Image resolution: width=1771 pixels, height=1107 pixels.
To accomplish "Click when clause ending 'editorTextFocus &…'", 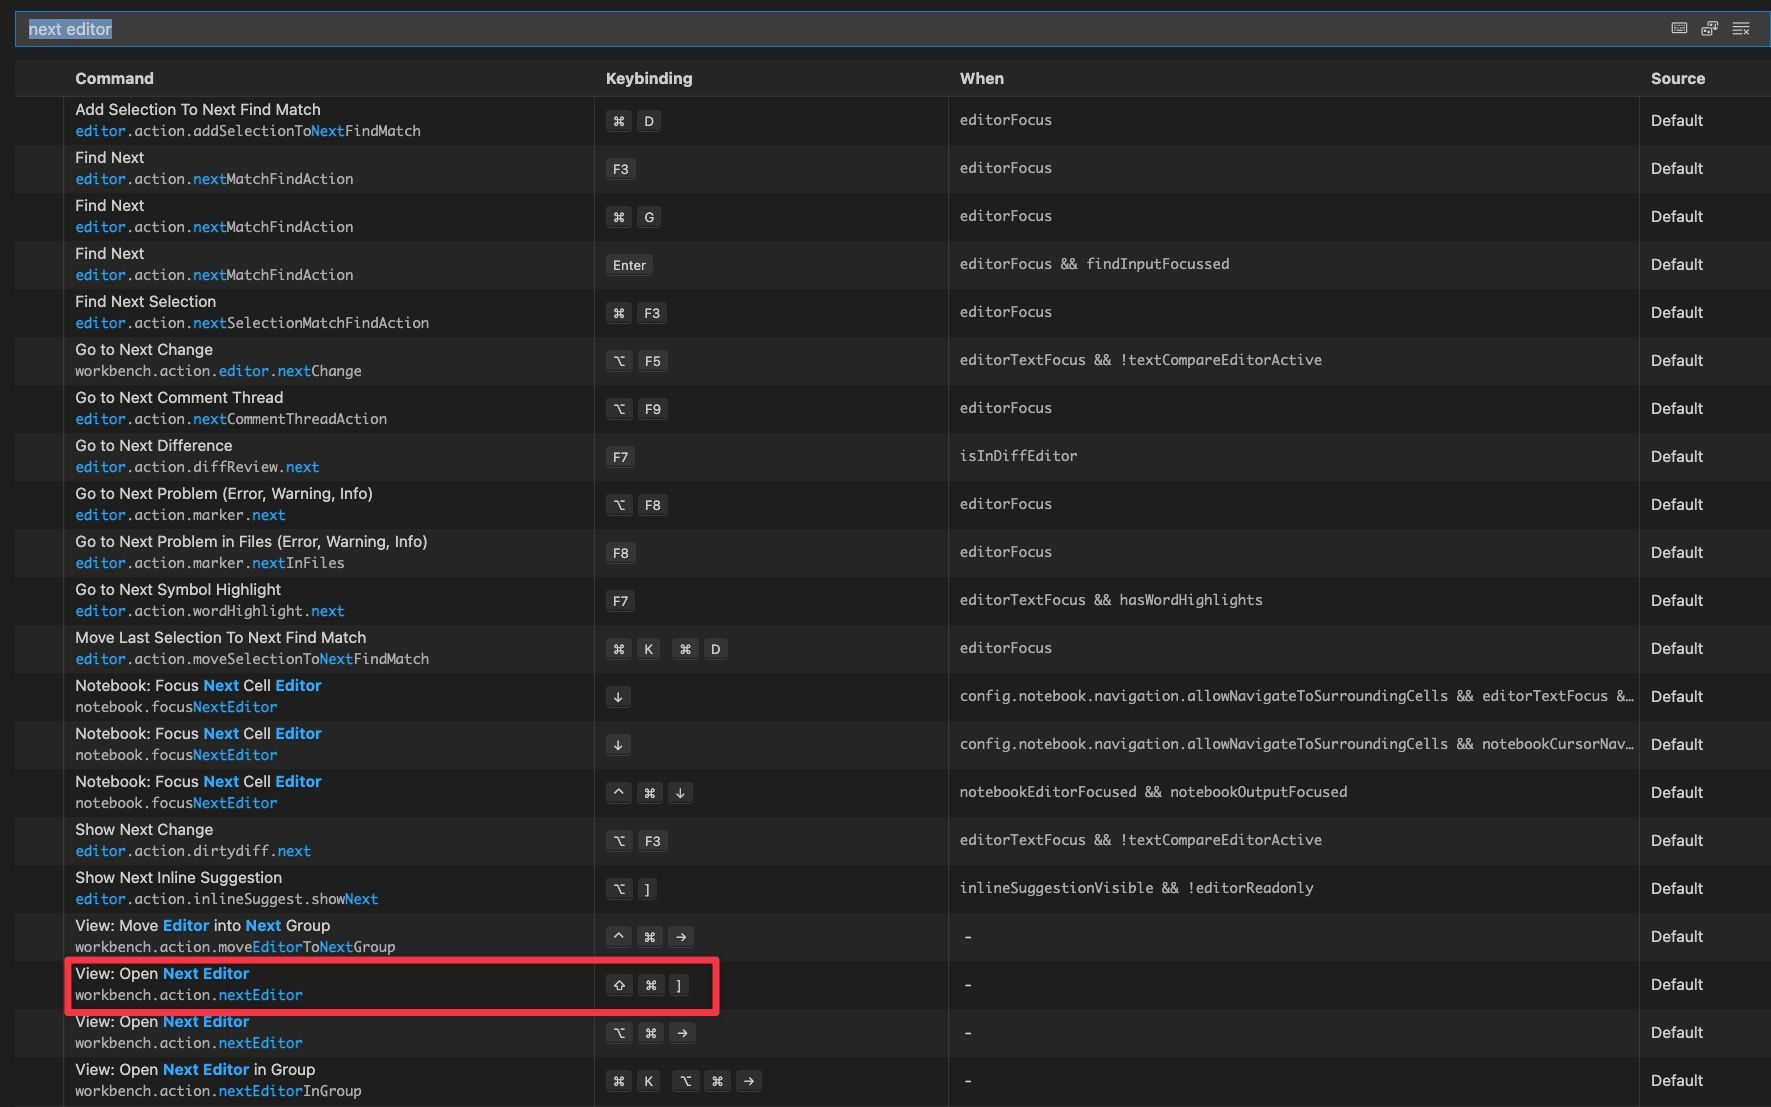I will (x=1297, y=696).
